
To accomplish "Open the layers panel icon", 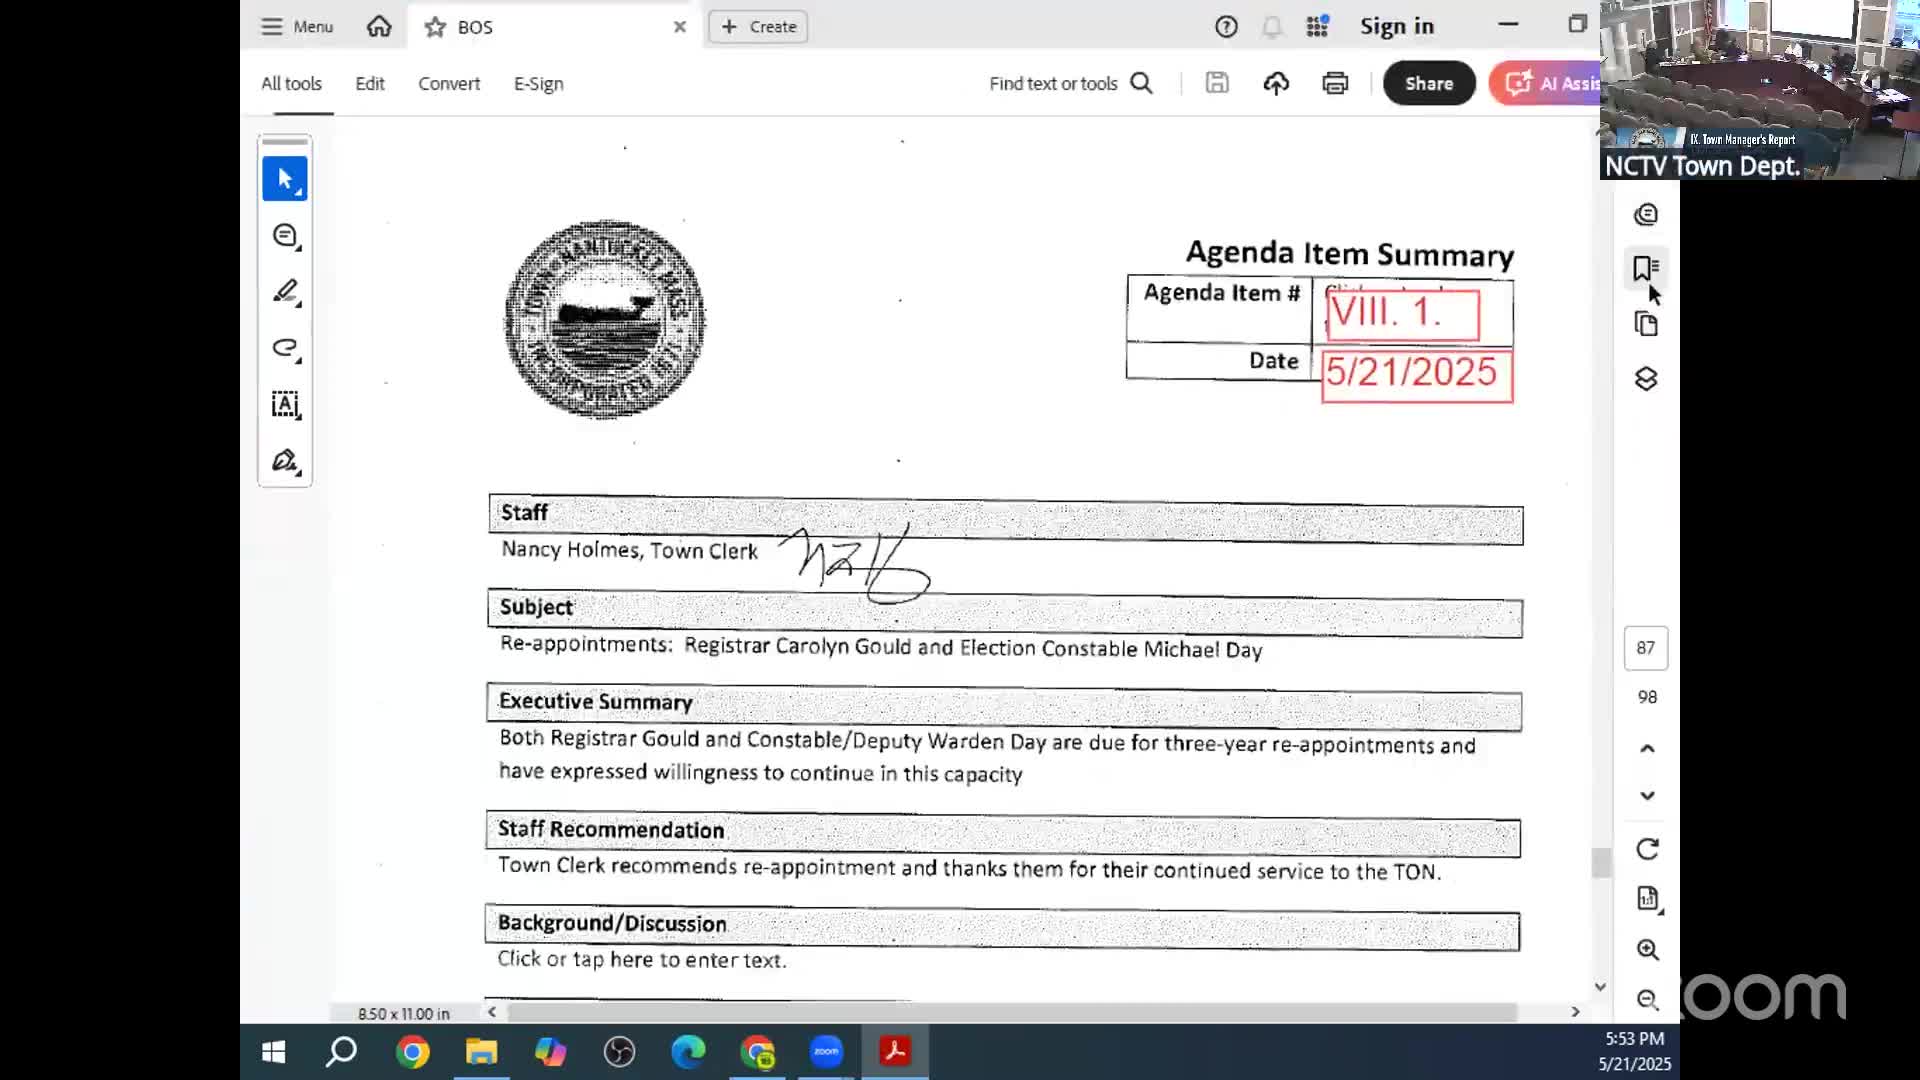I will pos(1645,379).
